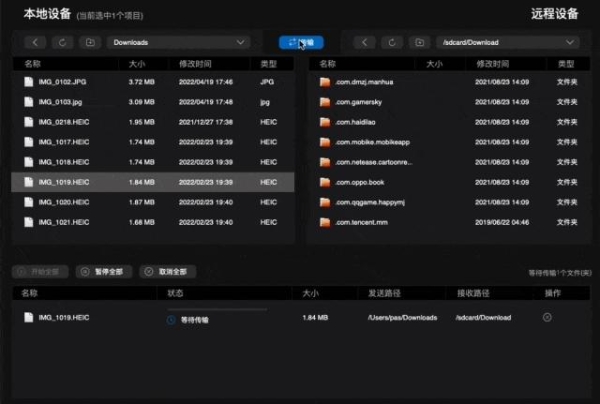
Task: Select local file IMG_0218.HEIC
Action: (x=153, y=122)
